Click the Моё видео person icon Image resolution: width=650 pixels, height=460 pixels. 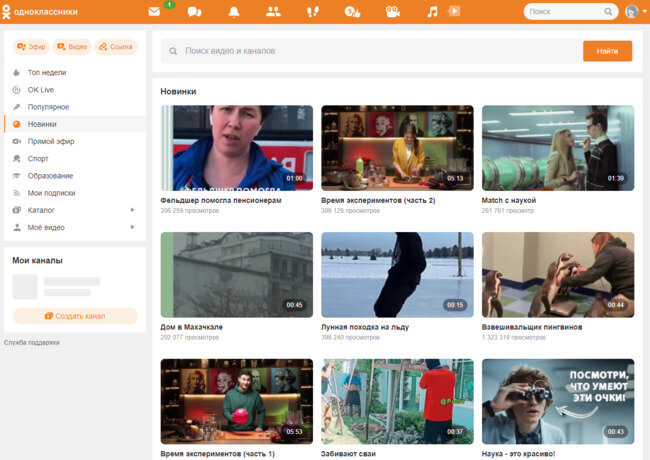[17, 227]
